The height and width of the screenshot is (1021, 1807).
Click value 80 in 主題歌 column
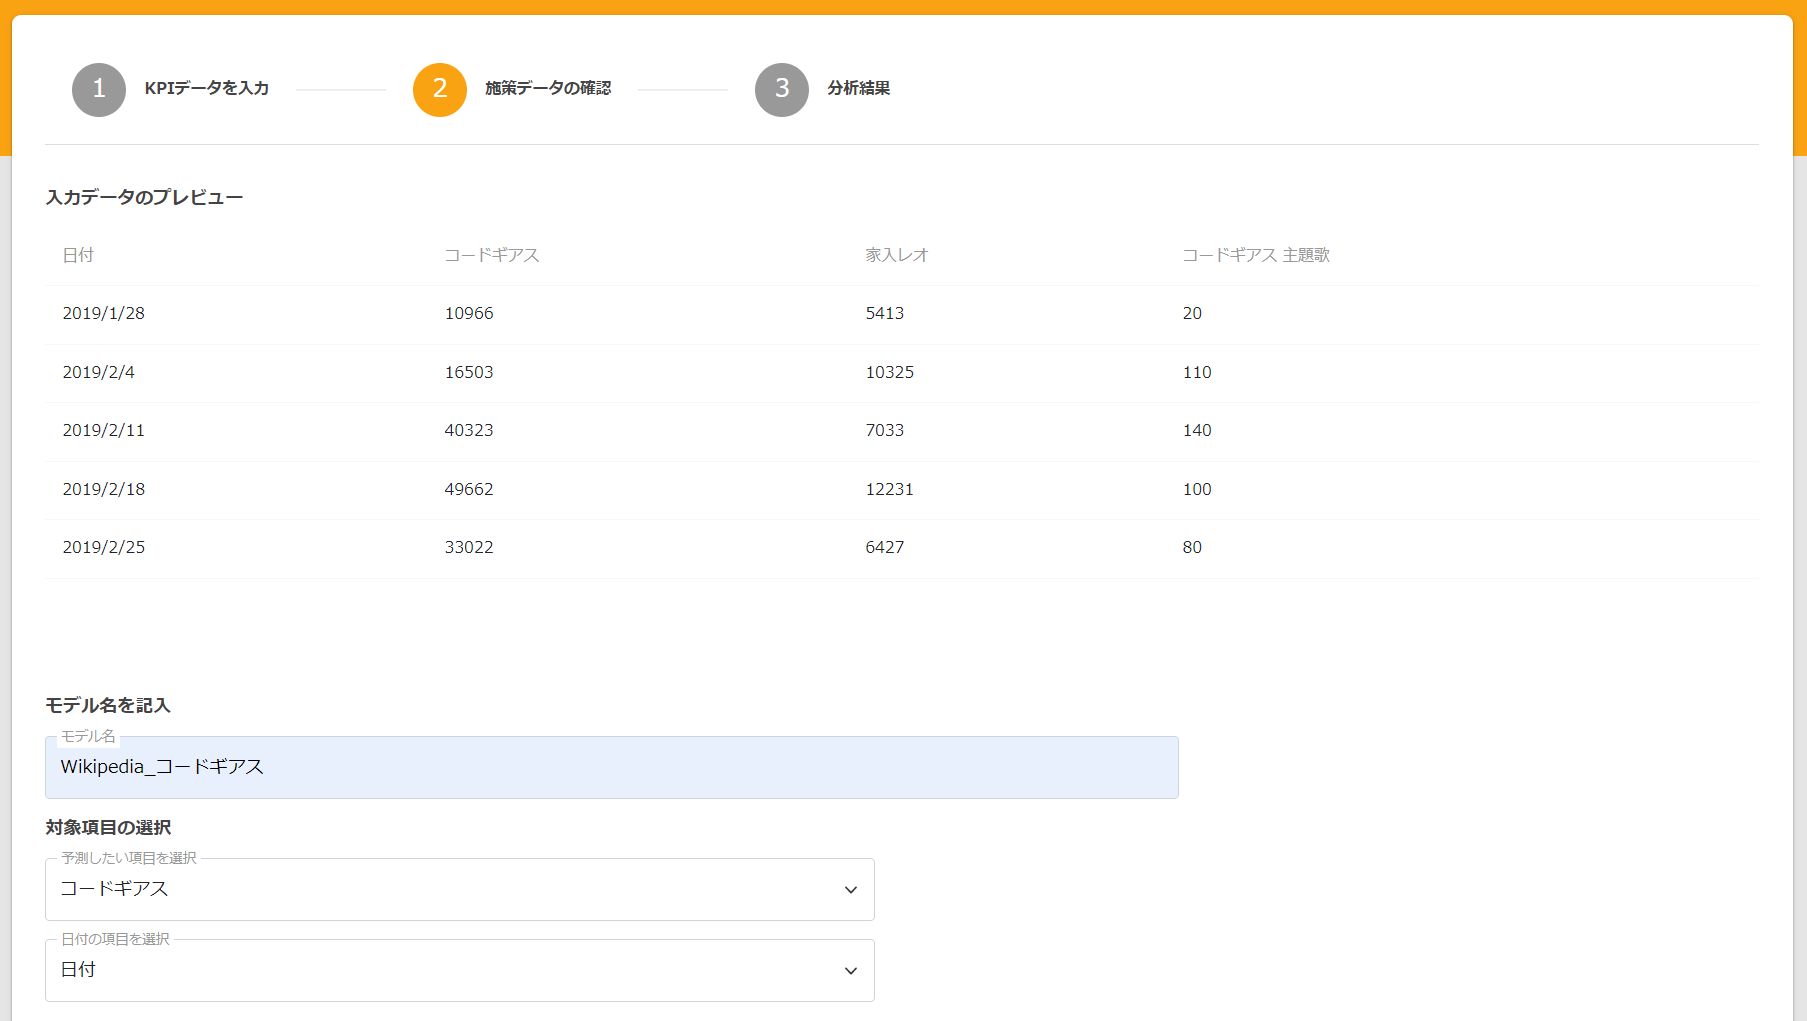1192,547
